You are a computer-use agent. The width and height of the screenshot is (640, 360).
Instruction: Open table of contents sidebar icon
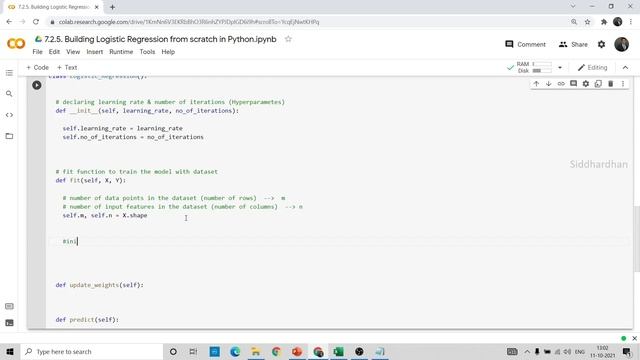coord(9,73)
